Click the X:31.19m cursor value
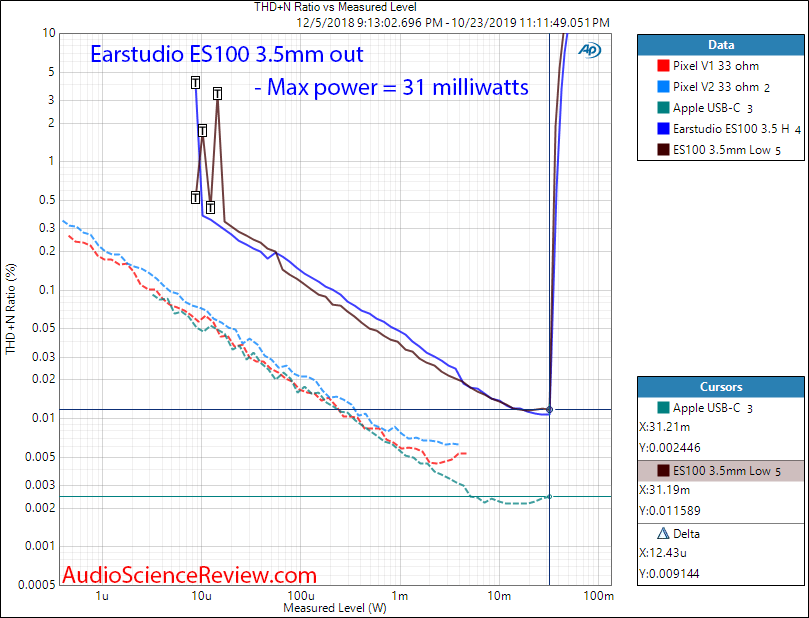This screenshot has width=809, height=618. tap(664, 490)
